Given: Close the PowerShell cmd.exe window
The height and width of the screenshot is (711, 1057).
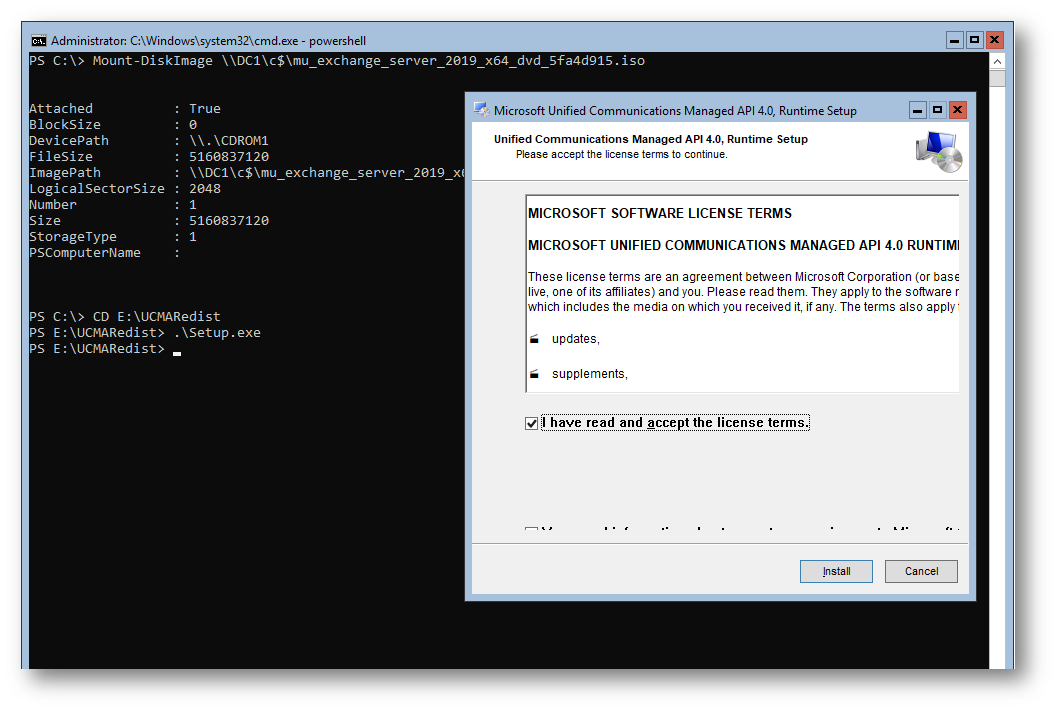Looking at the screenshot, I should tap(994, 40).
